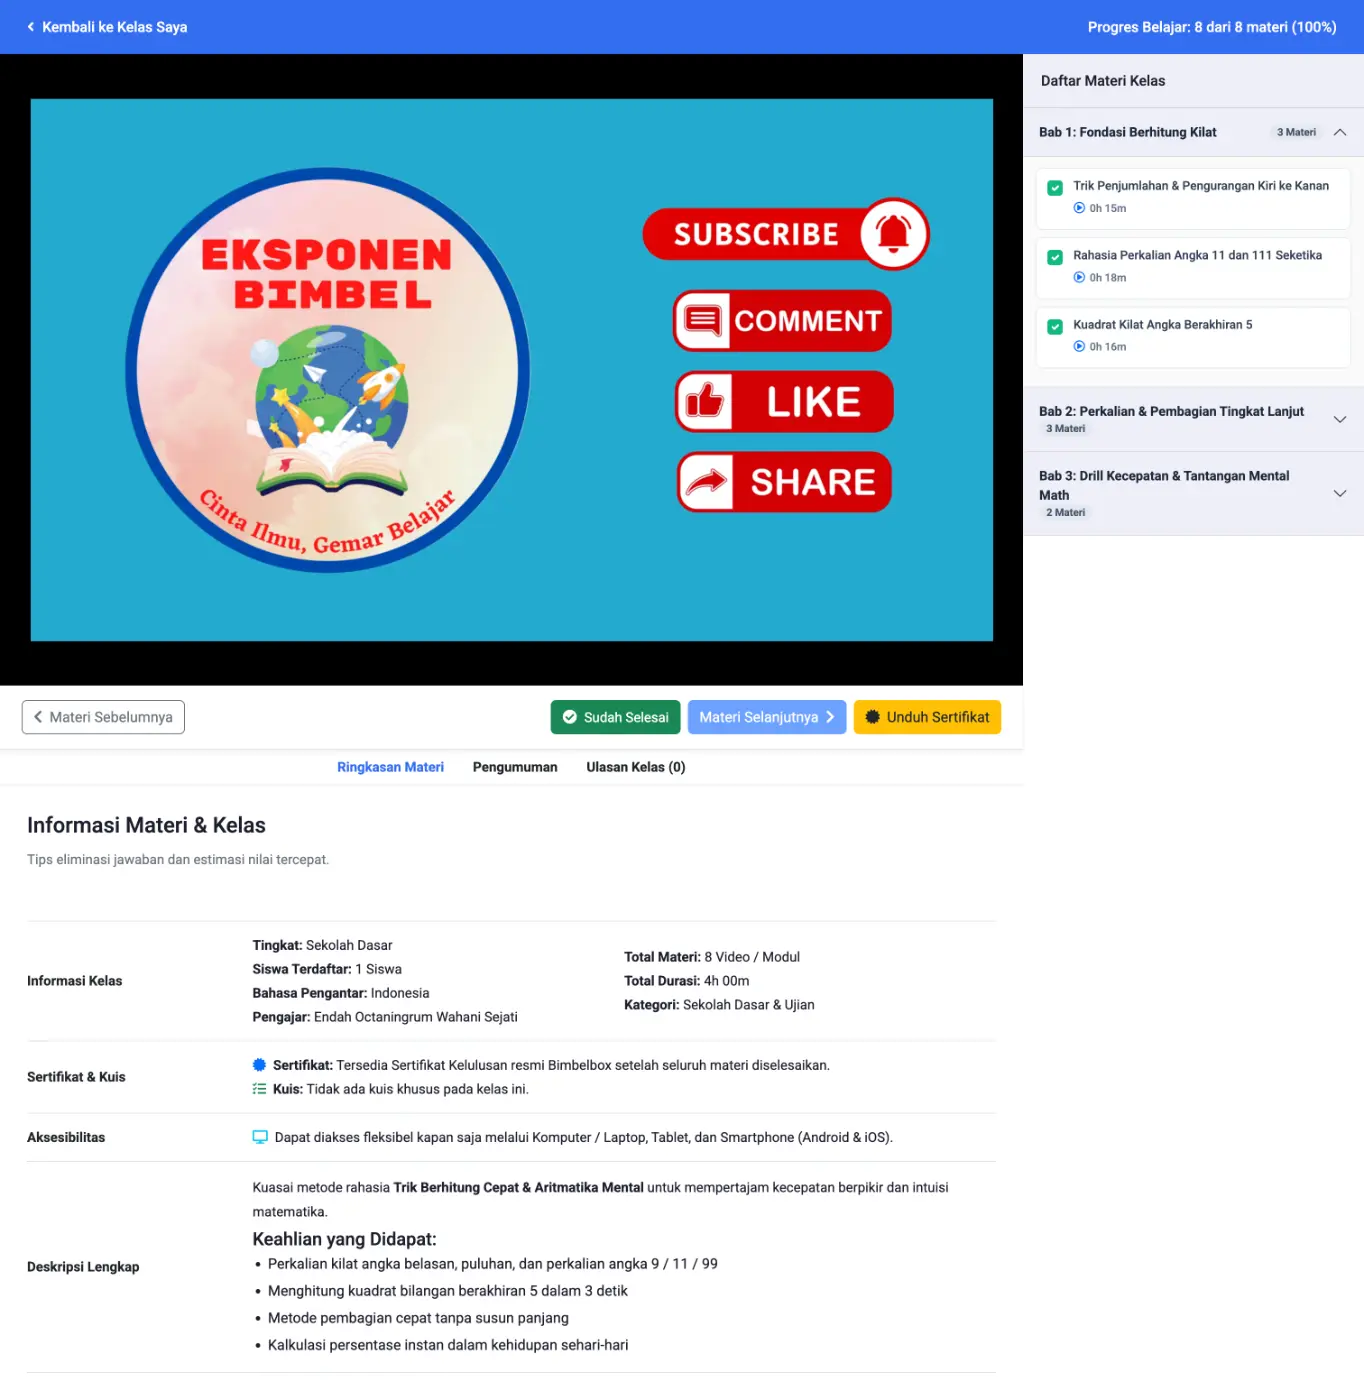Image resolution: width=1364 pixels, height=1400 pixels.
Task: Click the Sudah Selesai button
Action: 615,717
